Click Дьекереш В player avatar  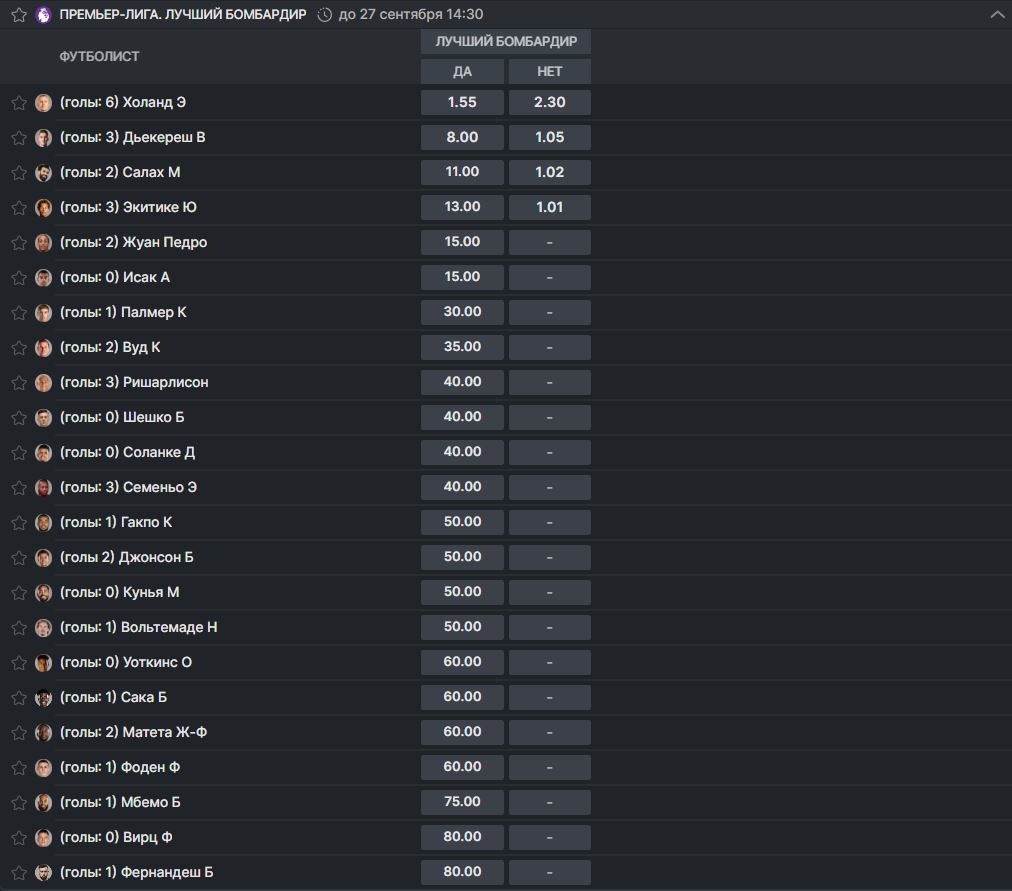[43, 137]
